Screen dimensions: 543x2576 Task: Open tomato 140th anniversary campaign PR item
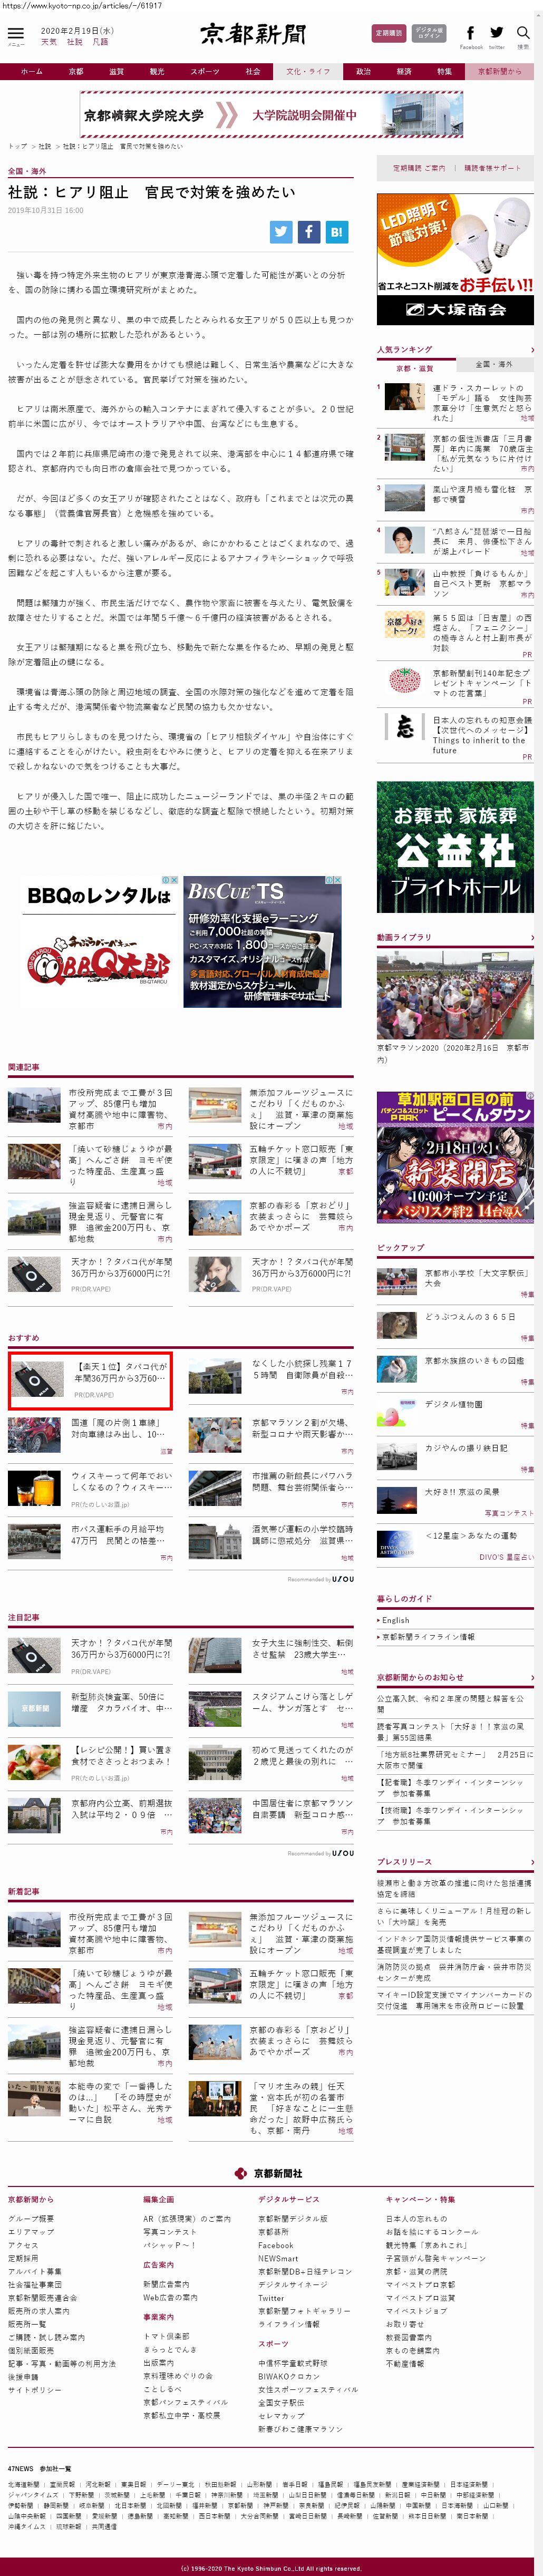[x=455, y=683]
